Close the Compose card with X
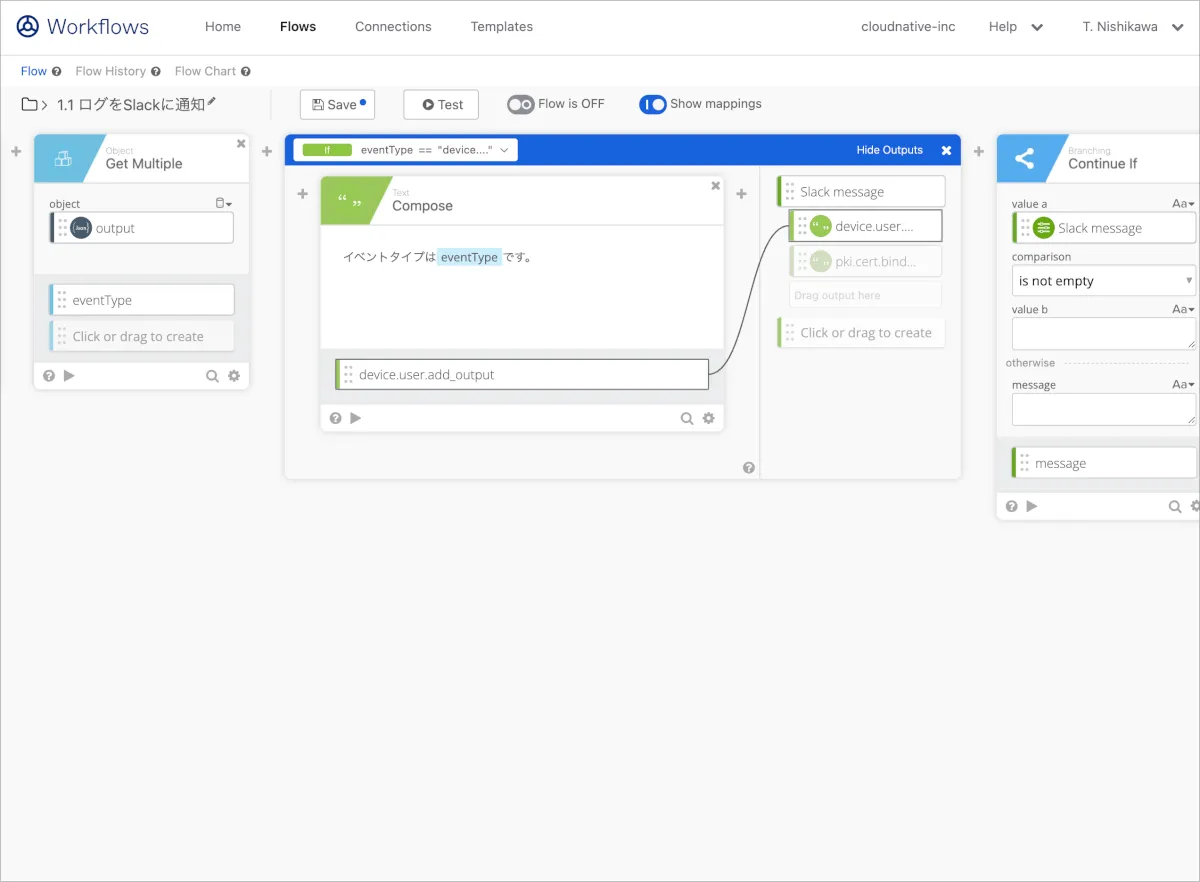This screenshot has width=1200, height=882. click(x=715, y=186)
